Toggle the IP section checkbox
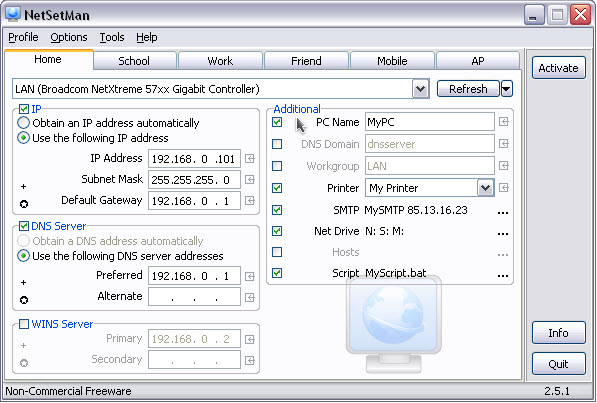 point(24,109)
